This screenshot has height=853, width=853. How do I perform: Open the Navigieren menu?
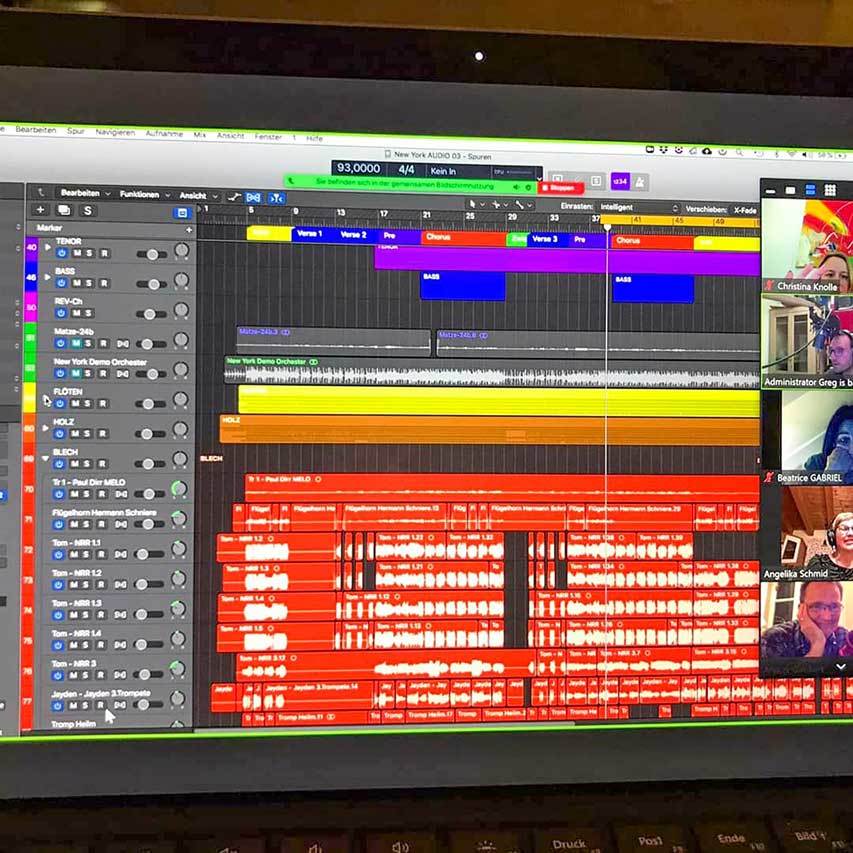[114, 132]
